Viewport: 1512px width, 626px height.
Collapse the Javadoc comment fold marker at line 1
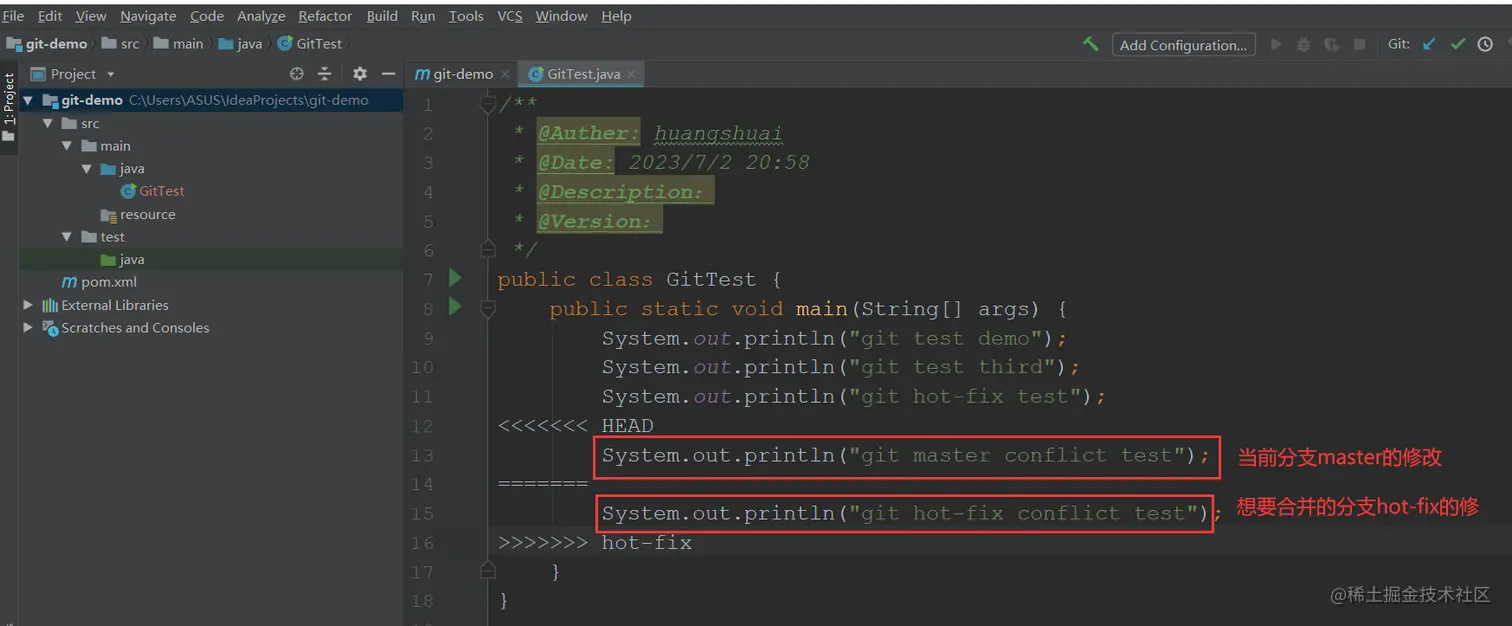488,104
